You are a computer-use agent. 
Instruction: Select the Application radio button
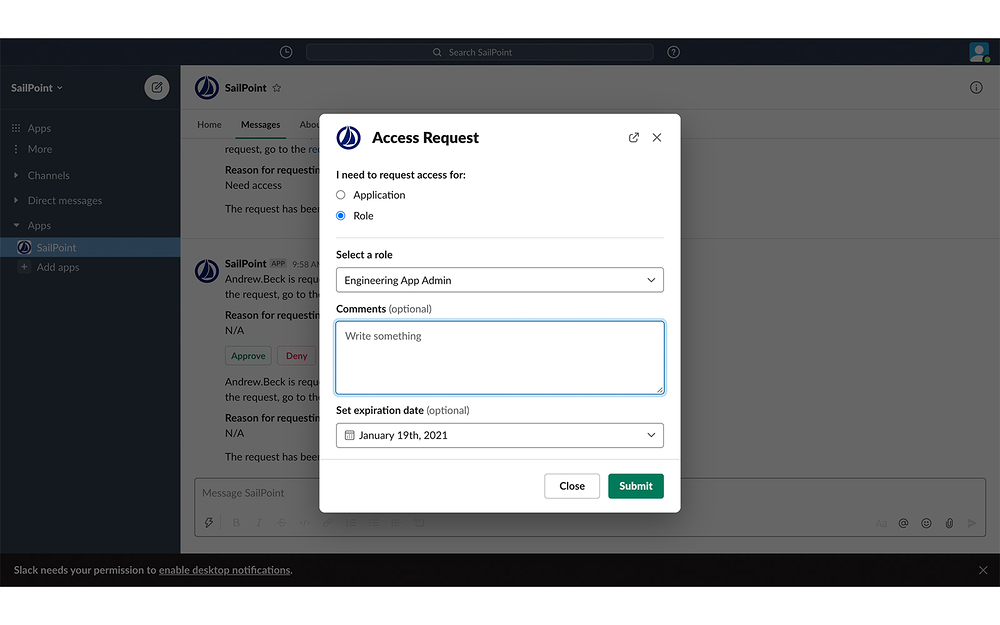click(341, 195)
